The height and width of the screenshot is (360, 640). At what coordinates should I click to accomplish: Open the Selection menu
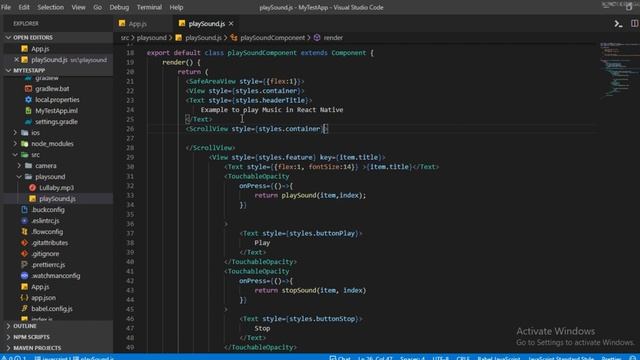51,7
